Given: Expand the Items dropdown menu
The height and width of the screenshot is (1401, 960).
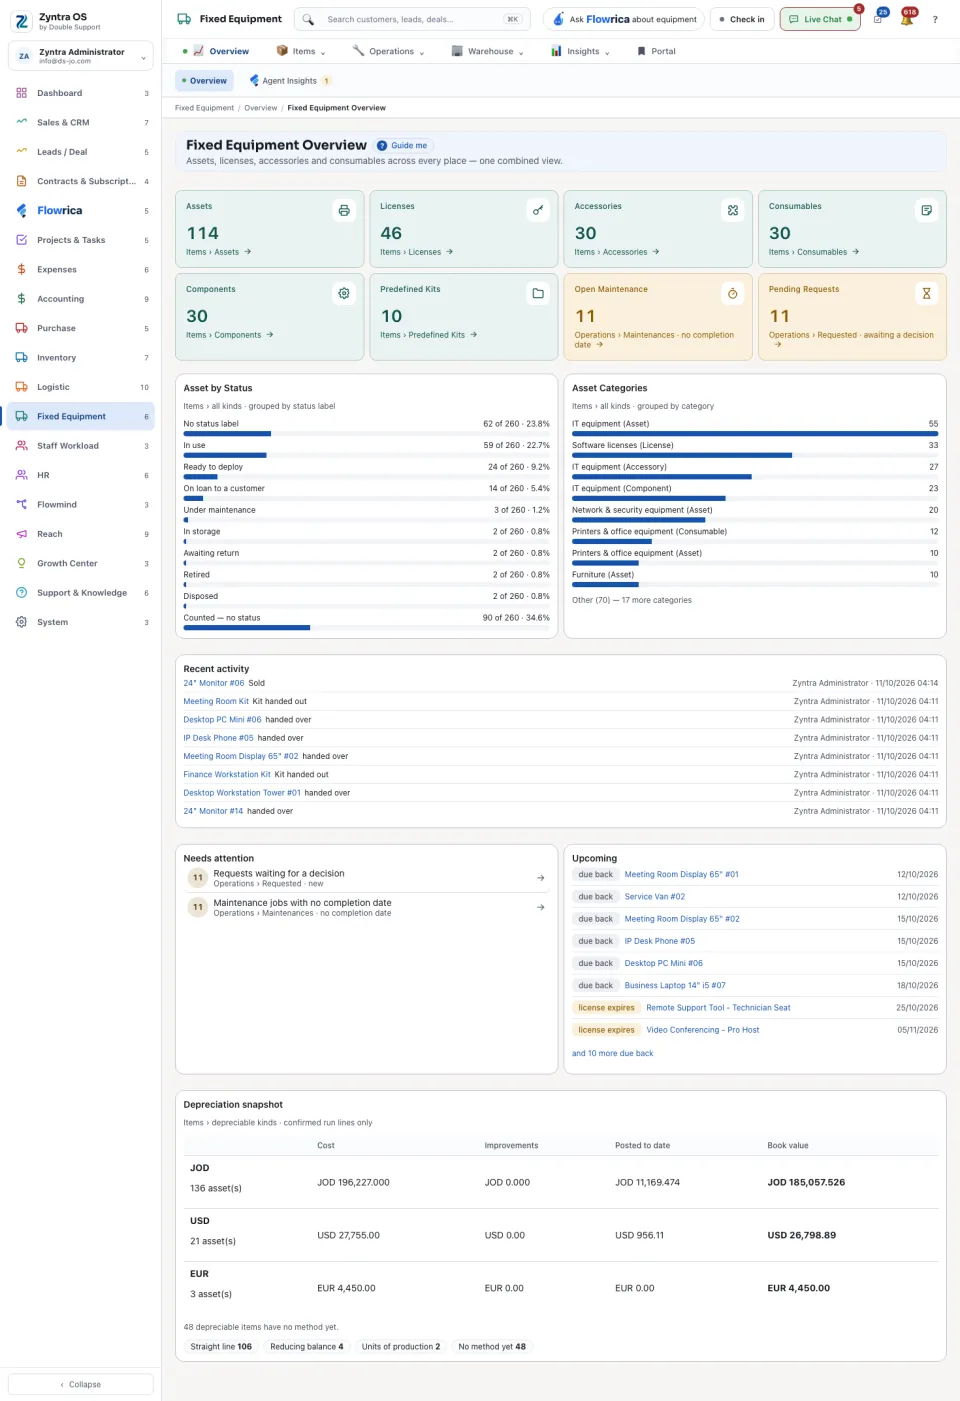Looking at the screenshot, I should [301, 51].
